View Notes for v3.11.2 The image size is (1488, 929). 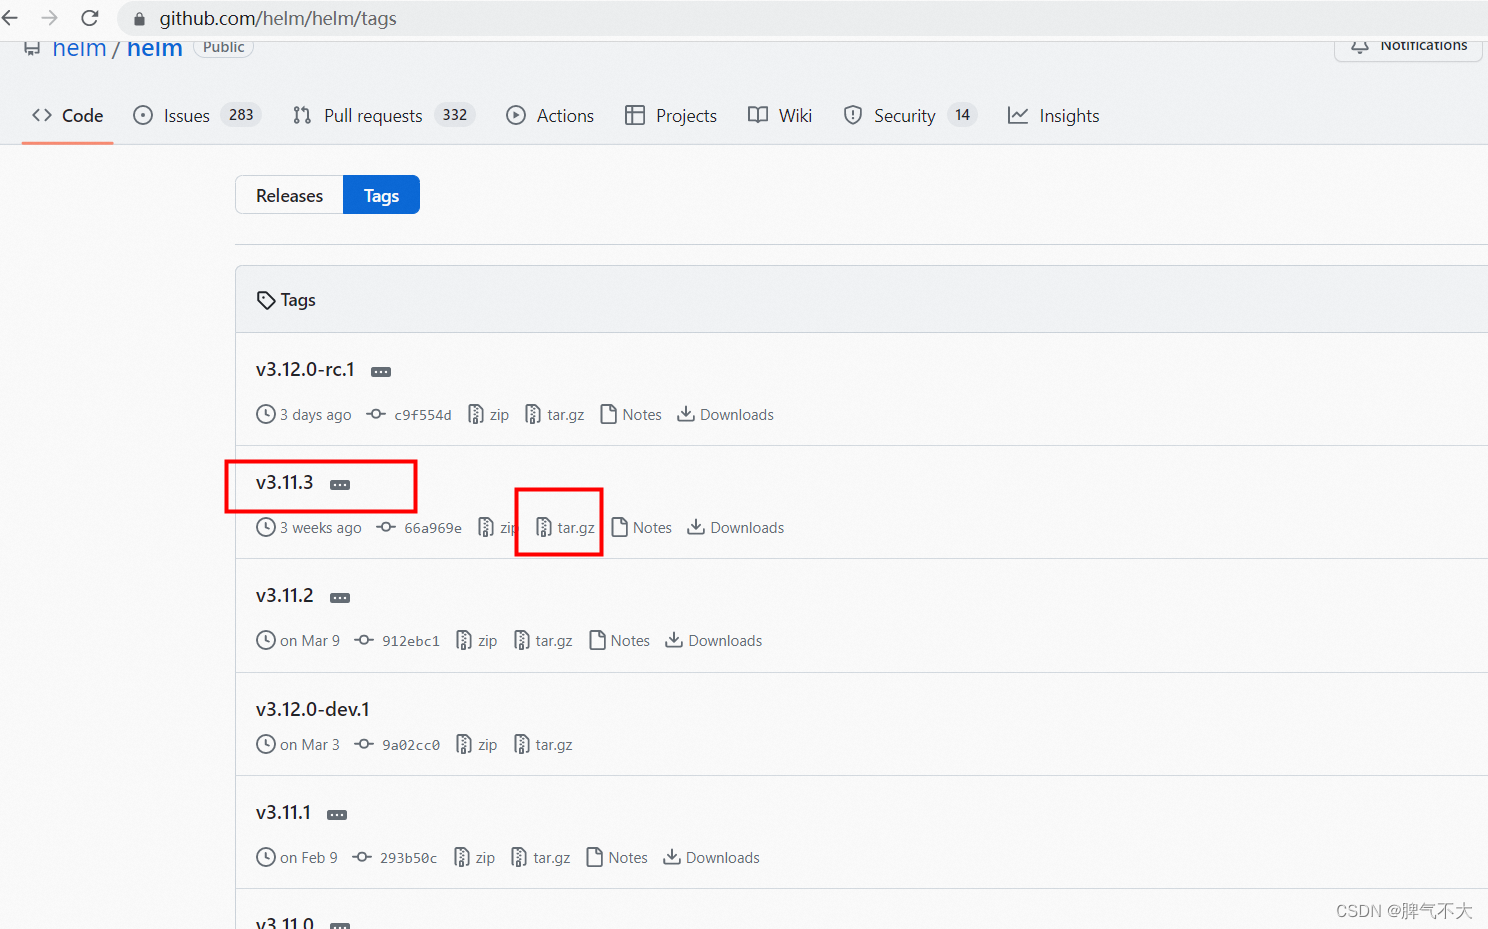[619, 641]
